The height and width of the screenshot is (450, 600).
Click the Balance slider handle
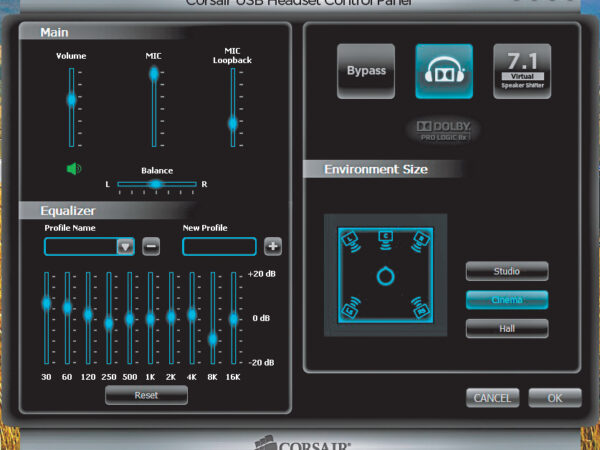pyautogui.click(x=156, y=184)
